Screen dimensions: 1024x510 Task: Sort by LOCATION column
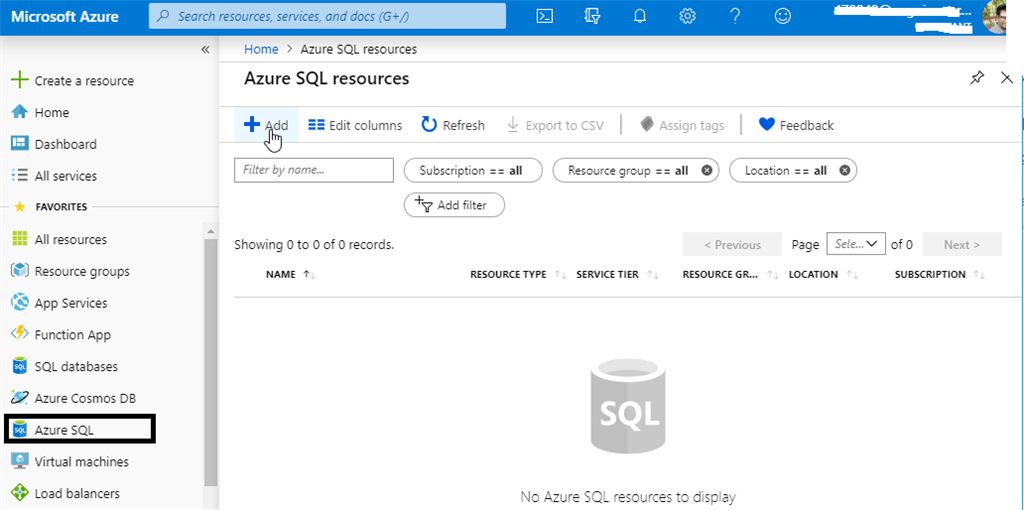point(823,275)
